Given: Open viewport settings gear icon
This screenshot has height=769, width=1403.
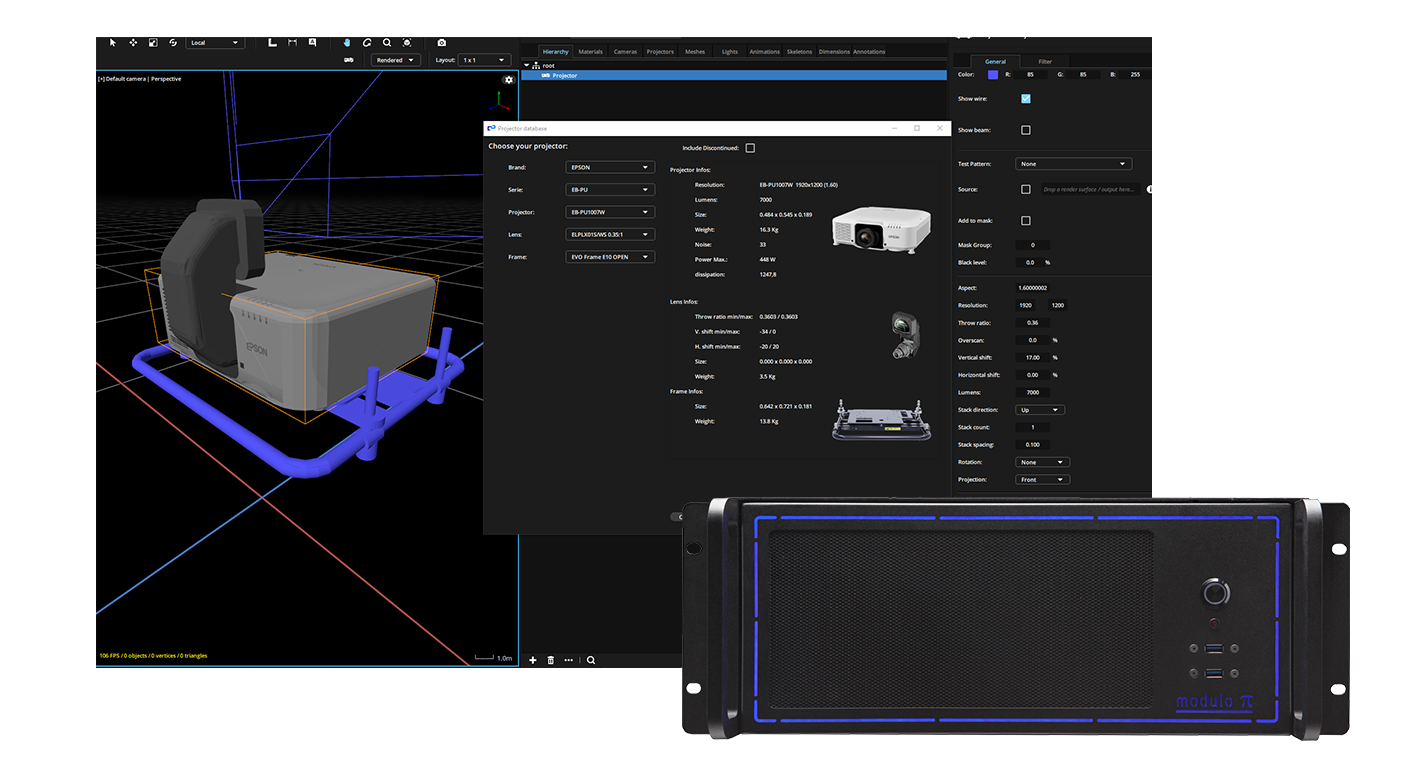Looking at the screenshot, I should [508, 79].
